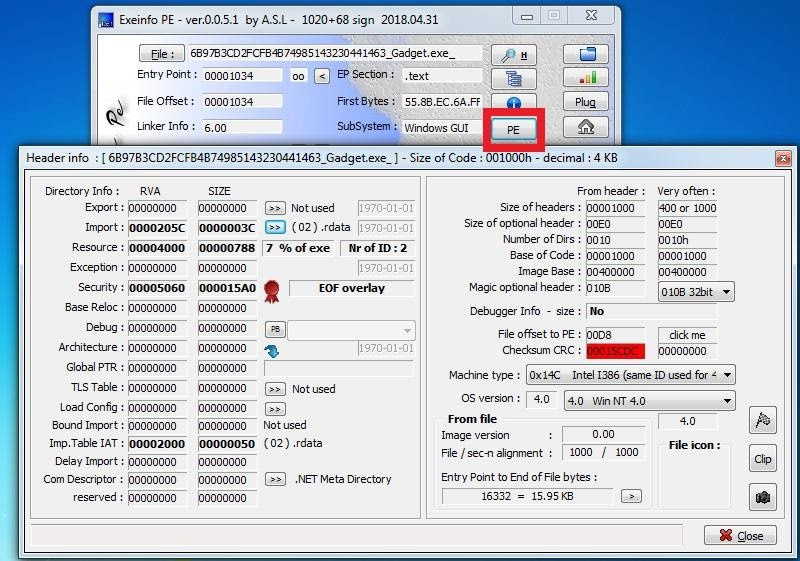Click the red Checksum CRC field
The width and height of the screenshot is (800, 561).
615,351
